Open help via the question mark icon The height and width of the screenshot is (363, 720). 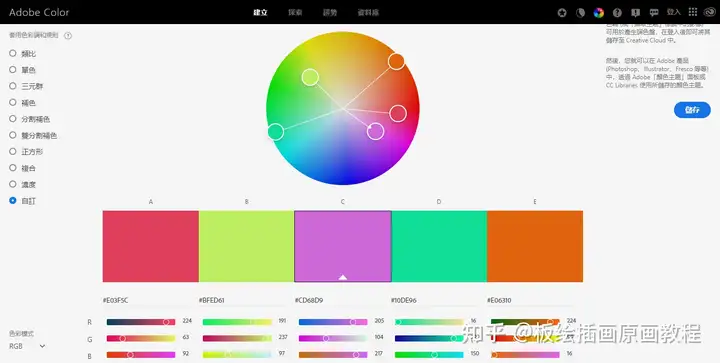[617, 13]
